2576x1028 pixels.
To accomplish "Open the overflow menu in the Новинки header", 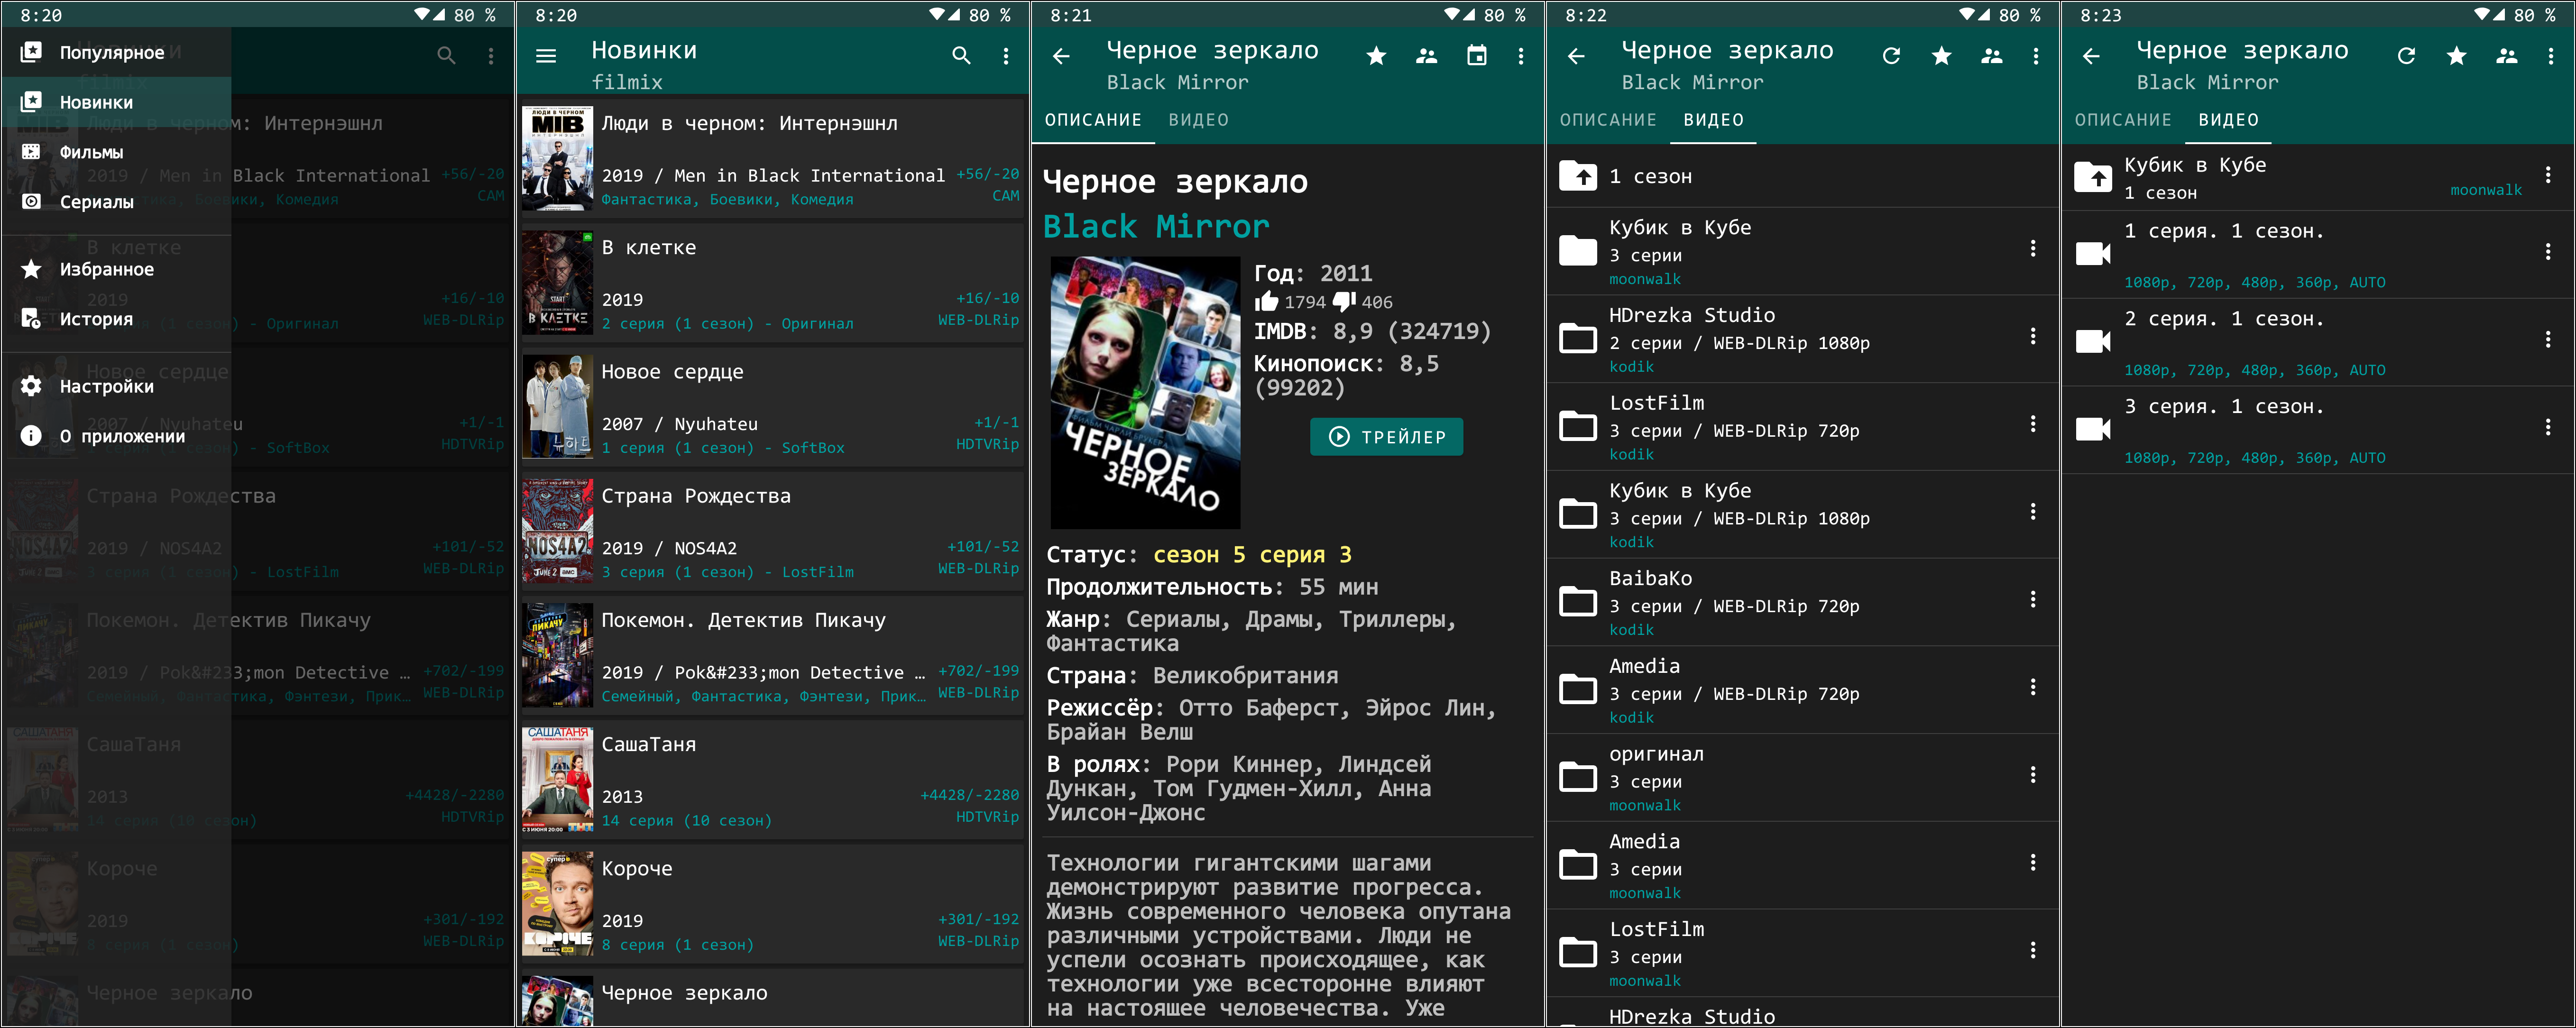I will [x=1006, y=56].
